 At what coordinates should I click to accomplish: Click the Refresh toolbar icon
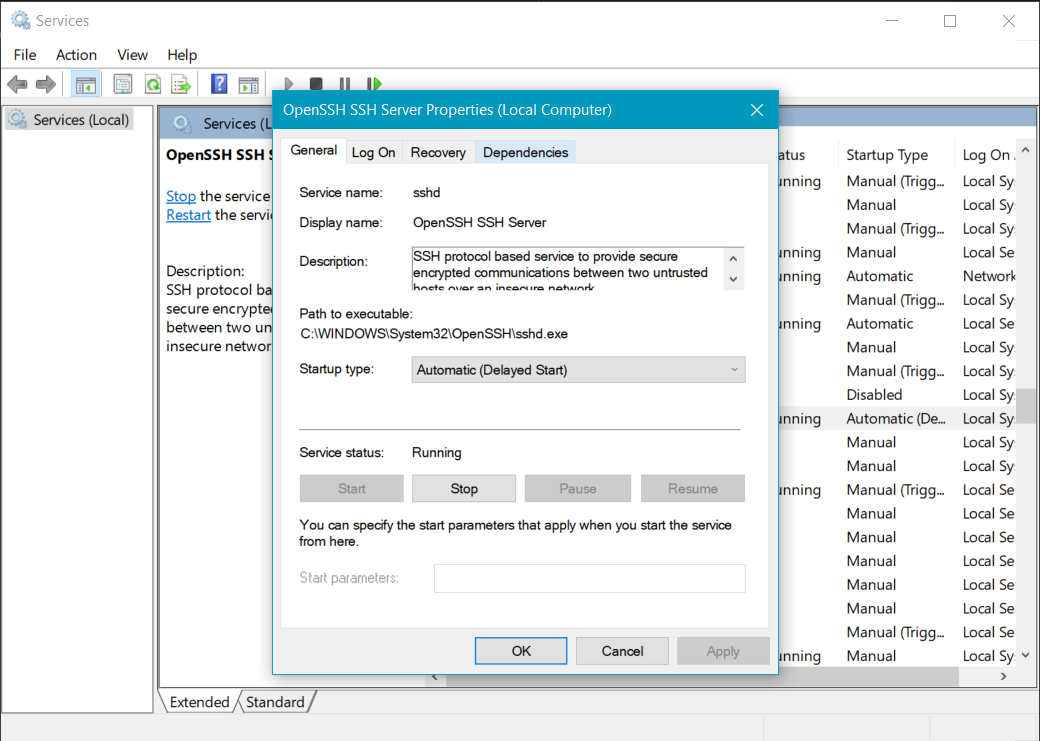pyautogui.click(x=153, y=84)
